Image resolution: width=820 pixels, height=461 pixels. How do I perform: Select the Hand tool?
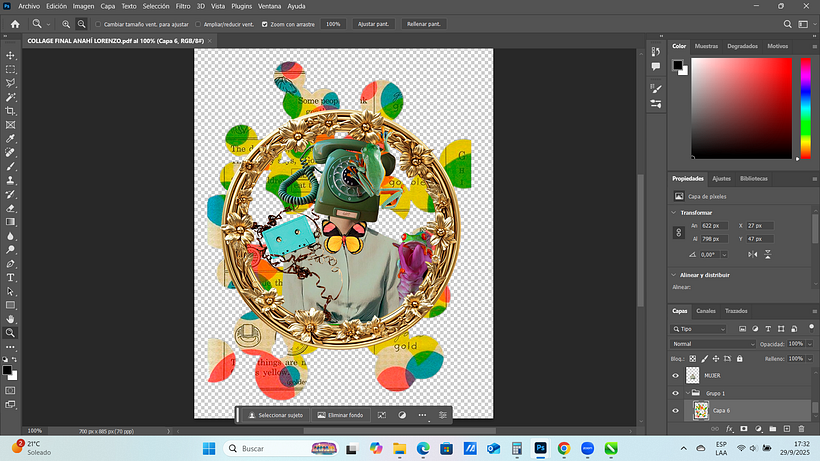[x=11, y=319]
